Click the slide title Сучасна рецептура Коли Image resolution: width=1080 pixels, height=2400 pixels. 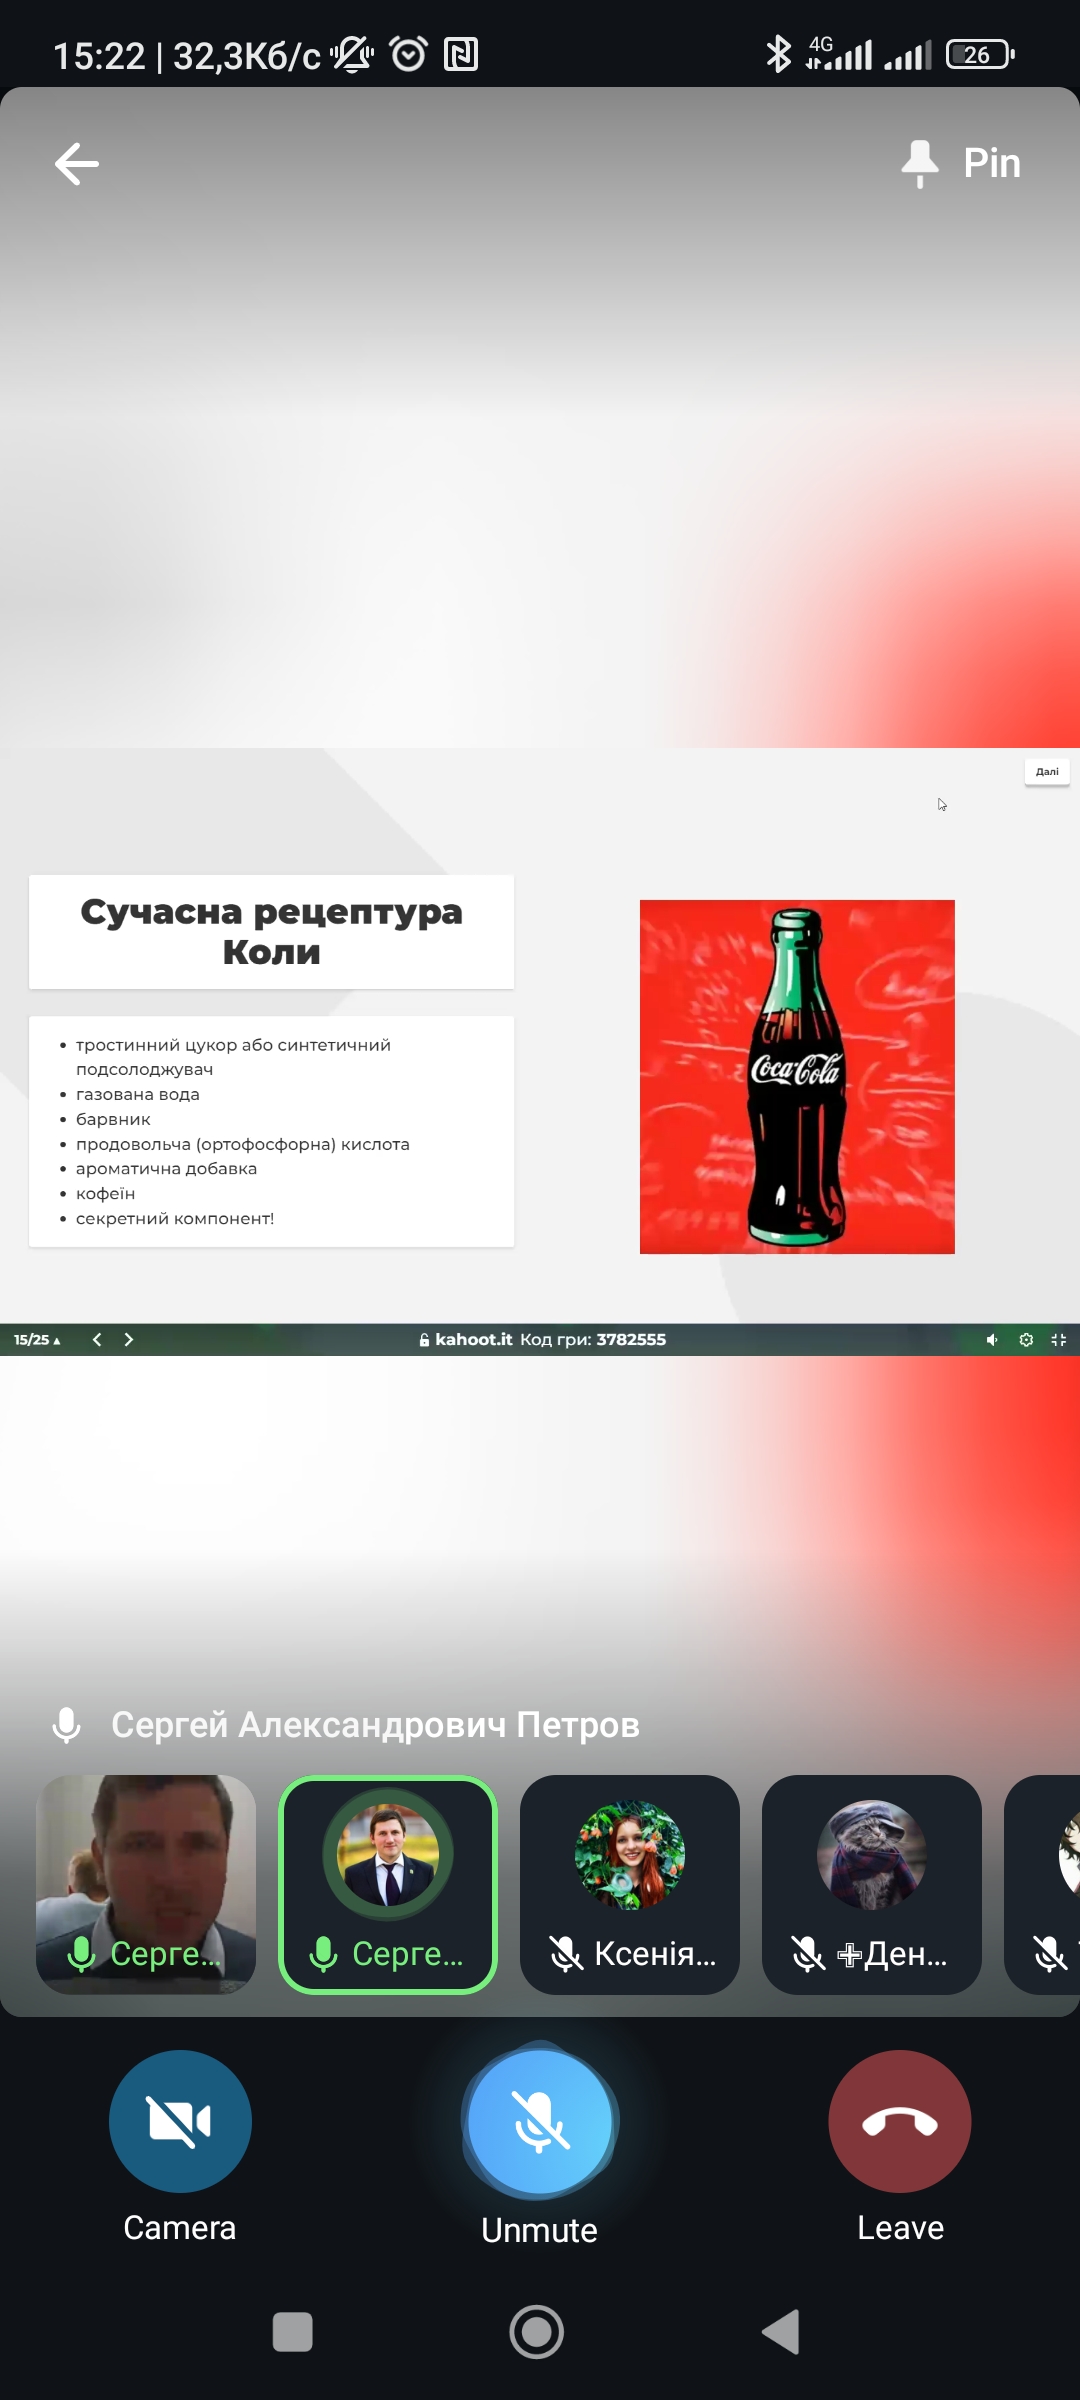click(x=271, y=932)
